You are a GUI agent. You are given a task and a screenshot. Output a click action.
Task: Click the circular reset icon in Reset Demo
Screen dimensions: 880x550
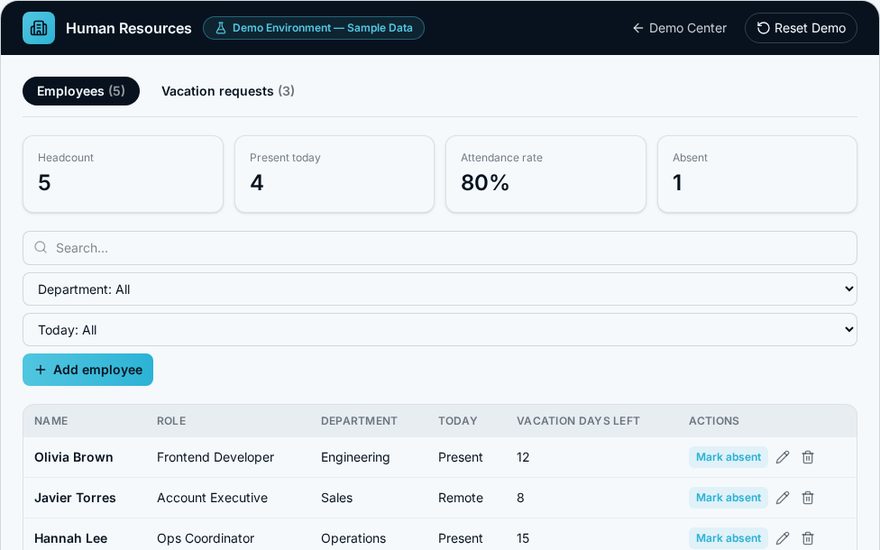[763, 28]
